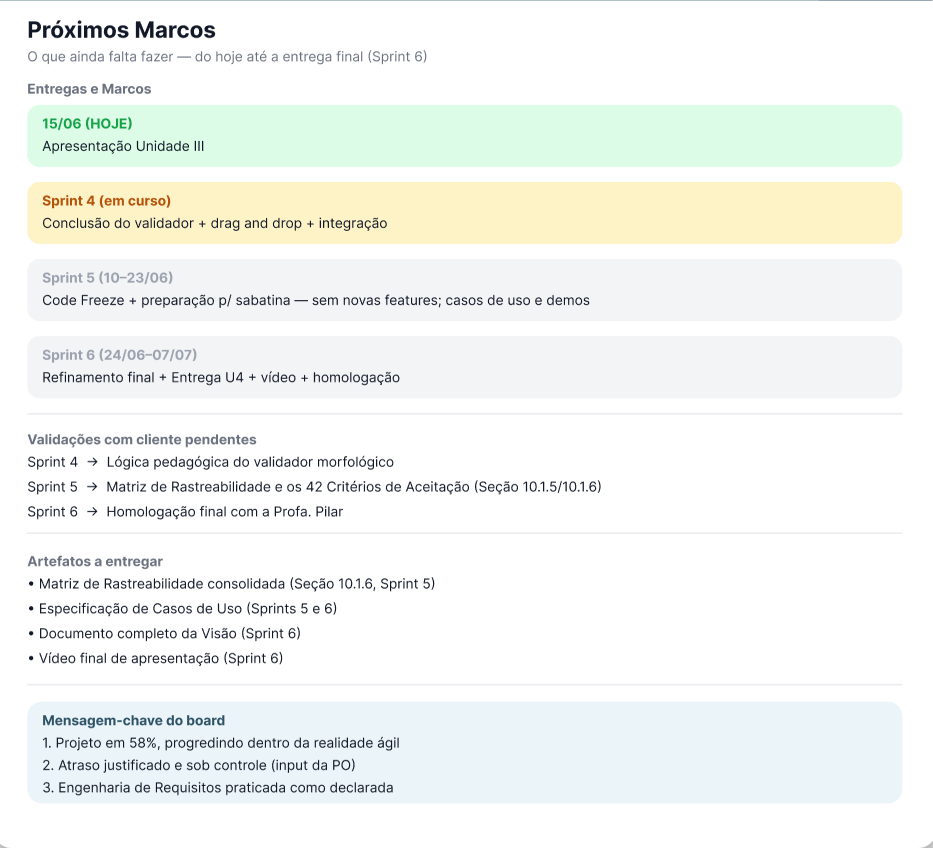This screenshot has width=933, height=848.
Task: Click the Próximos Marcos heading
Action: click(121, 30)
